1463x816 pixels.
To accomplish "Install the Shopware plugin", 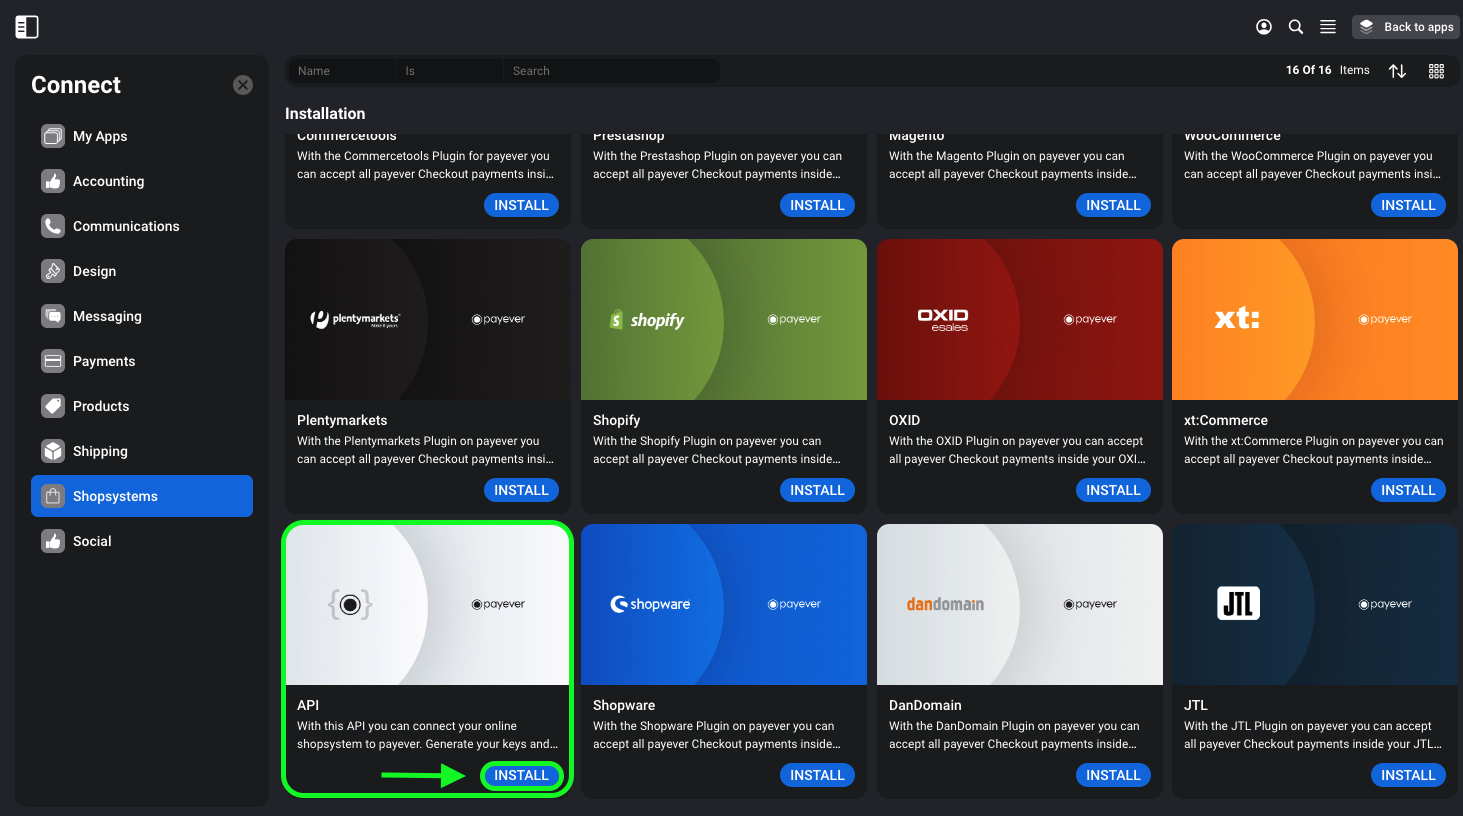I will tap(817, 775).
